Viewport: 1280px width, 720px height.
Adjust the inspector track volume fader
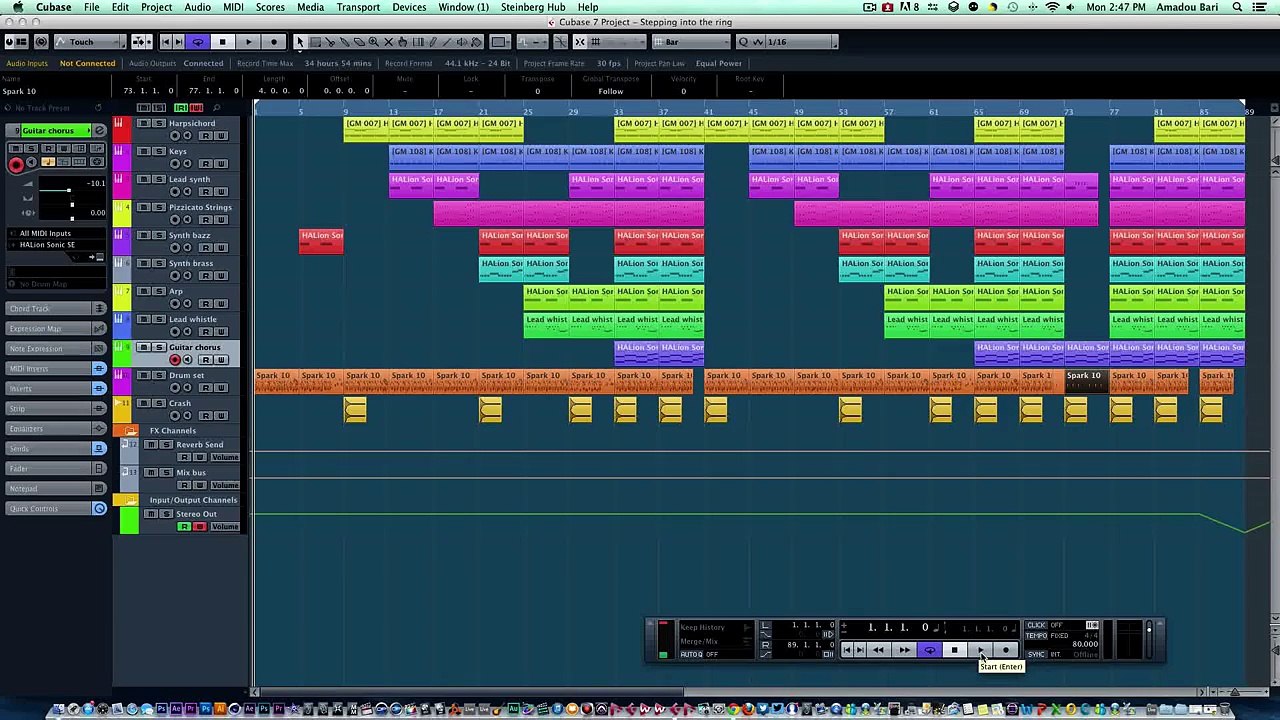pos(69,190)
